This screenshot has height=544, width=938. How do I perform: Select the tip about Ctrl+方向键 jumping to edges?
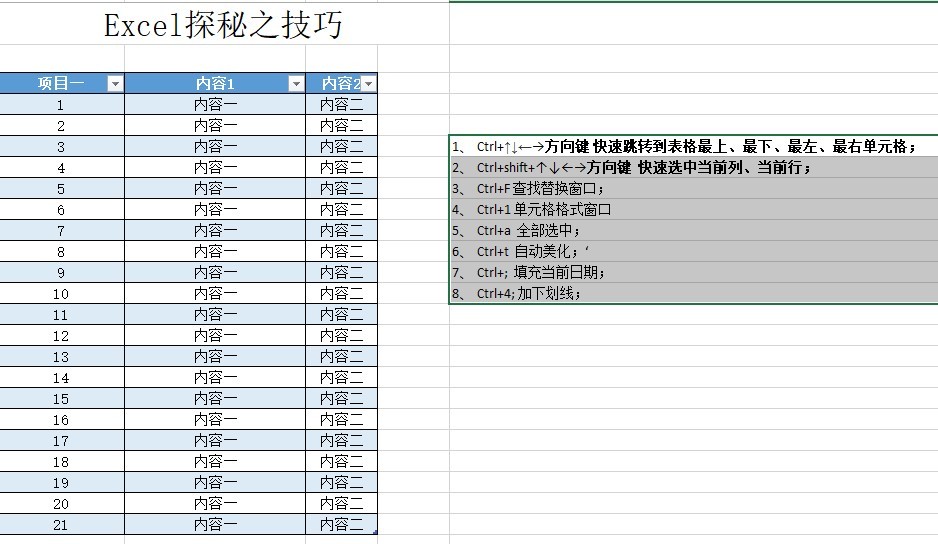click(x=694, y=147)
